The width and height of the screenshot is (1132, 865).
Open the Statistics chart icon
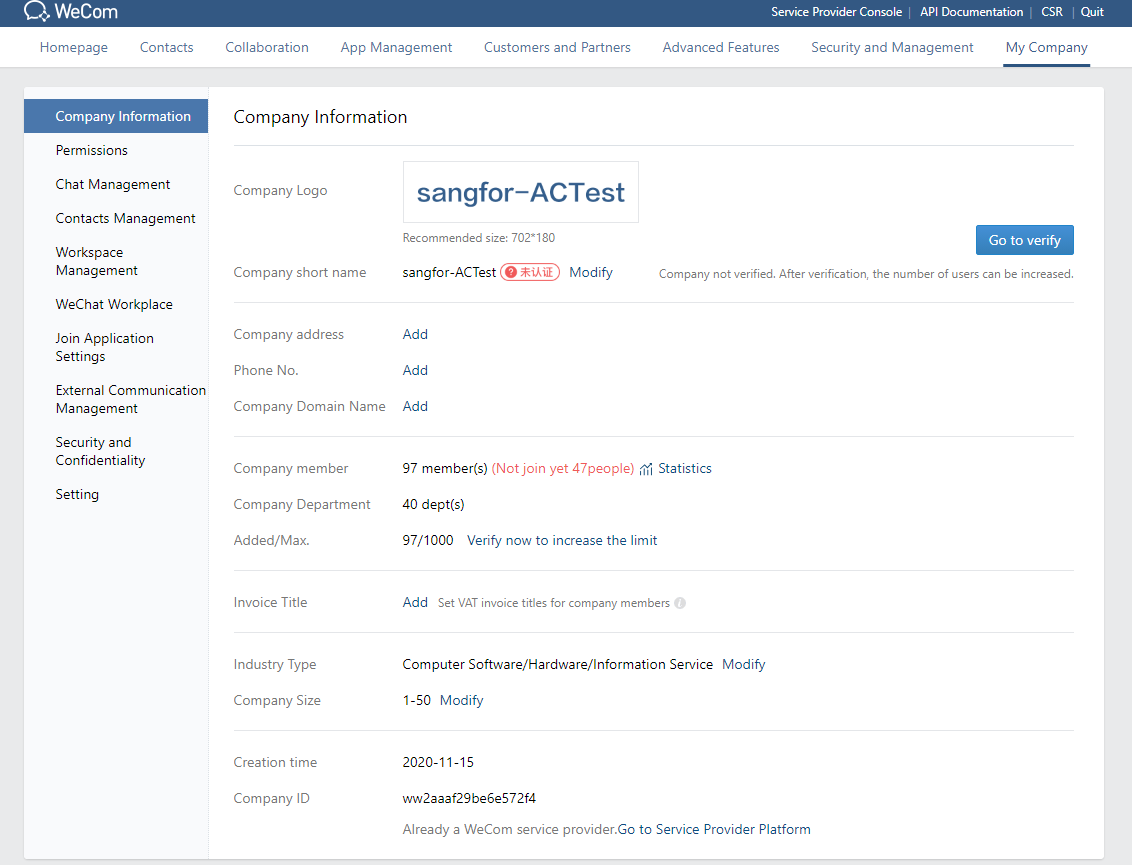point(646,469)
